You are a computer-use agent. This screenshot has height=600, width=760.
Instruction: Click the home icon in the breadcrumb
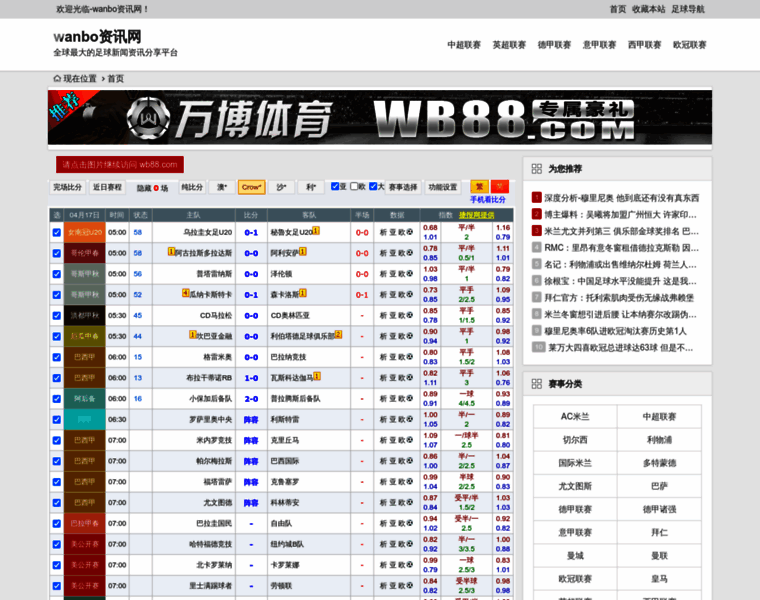click(57, 79)
